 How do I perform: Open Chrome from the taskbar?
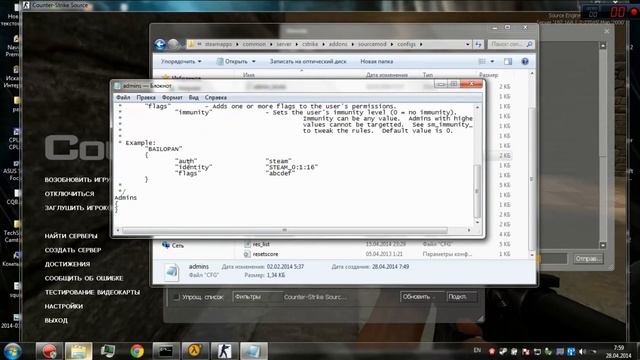coord(137,351)
